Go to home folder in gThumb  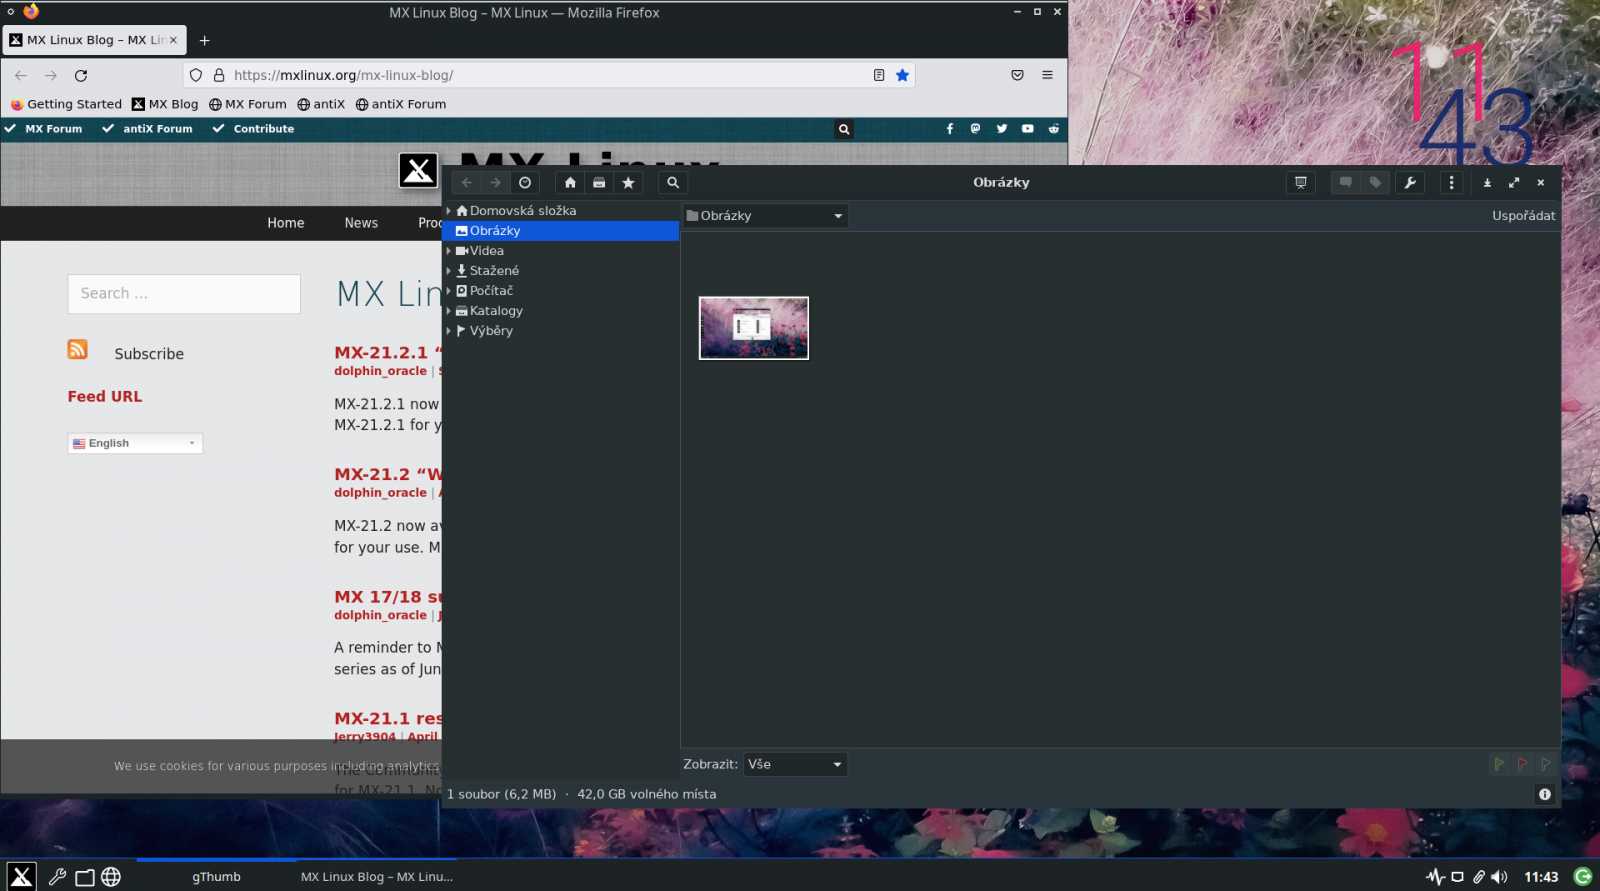tap(570, 183)
